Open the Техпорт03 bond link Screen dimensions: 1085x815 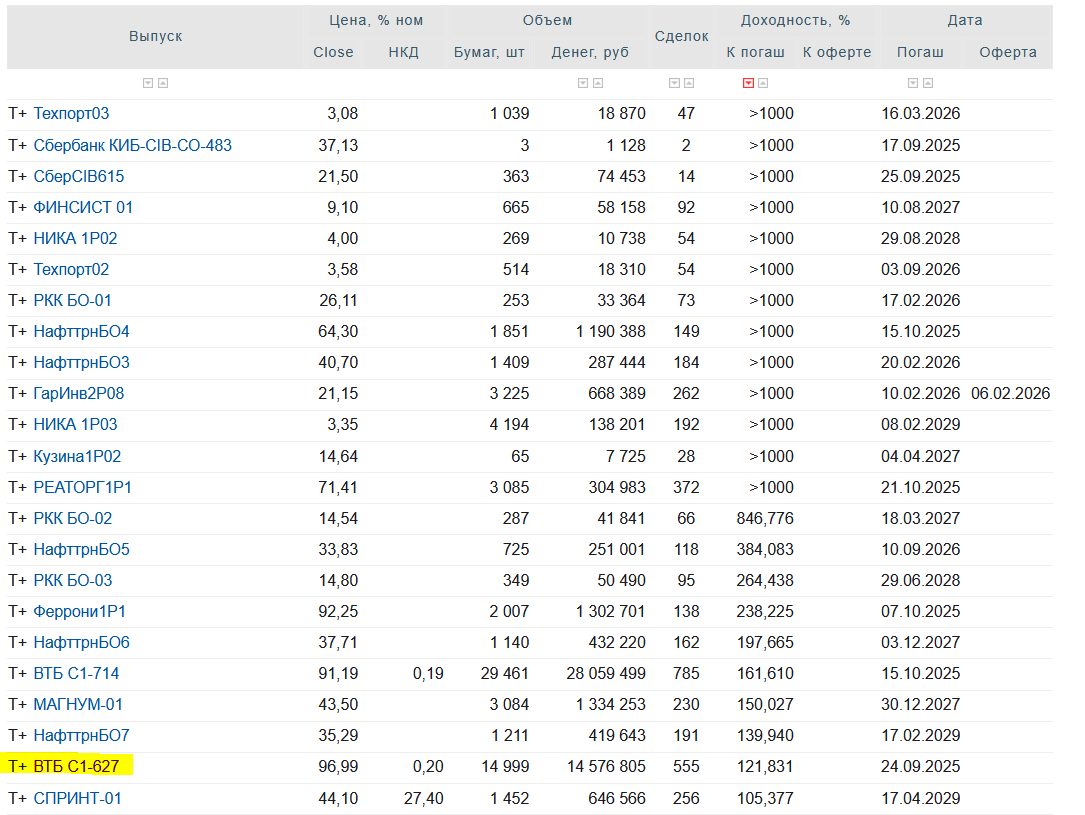coord(71,113)
